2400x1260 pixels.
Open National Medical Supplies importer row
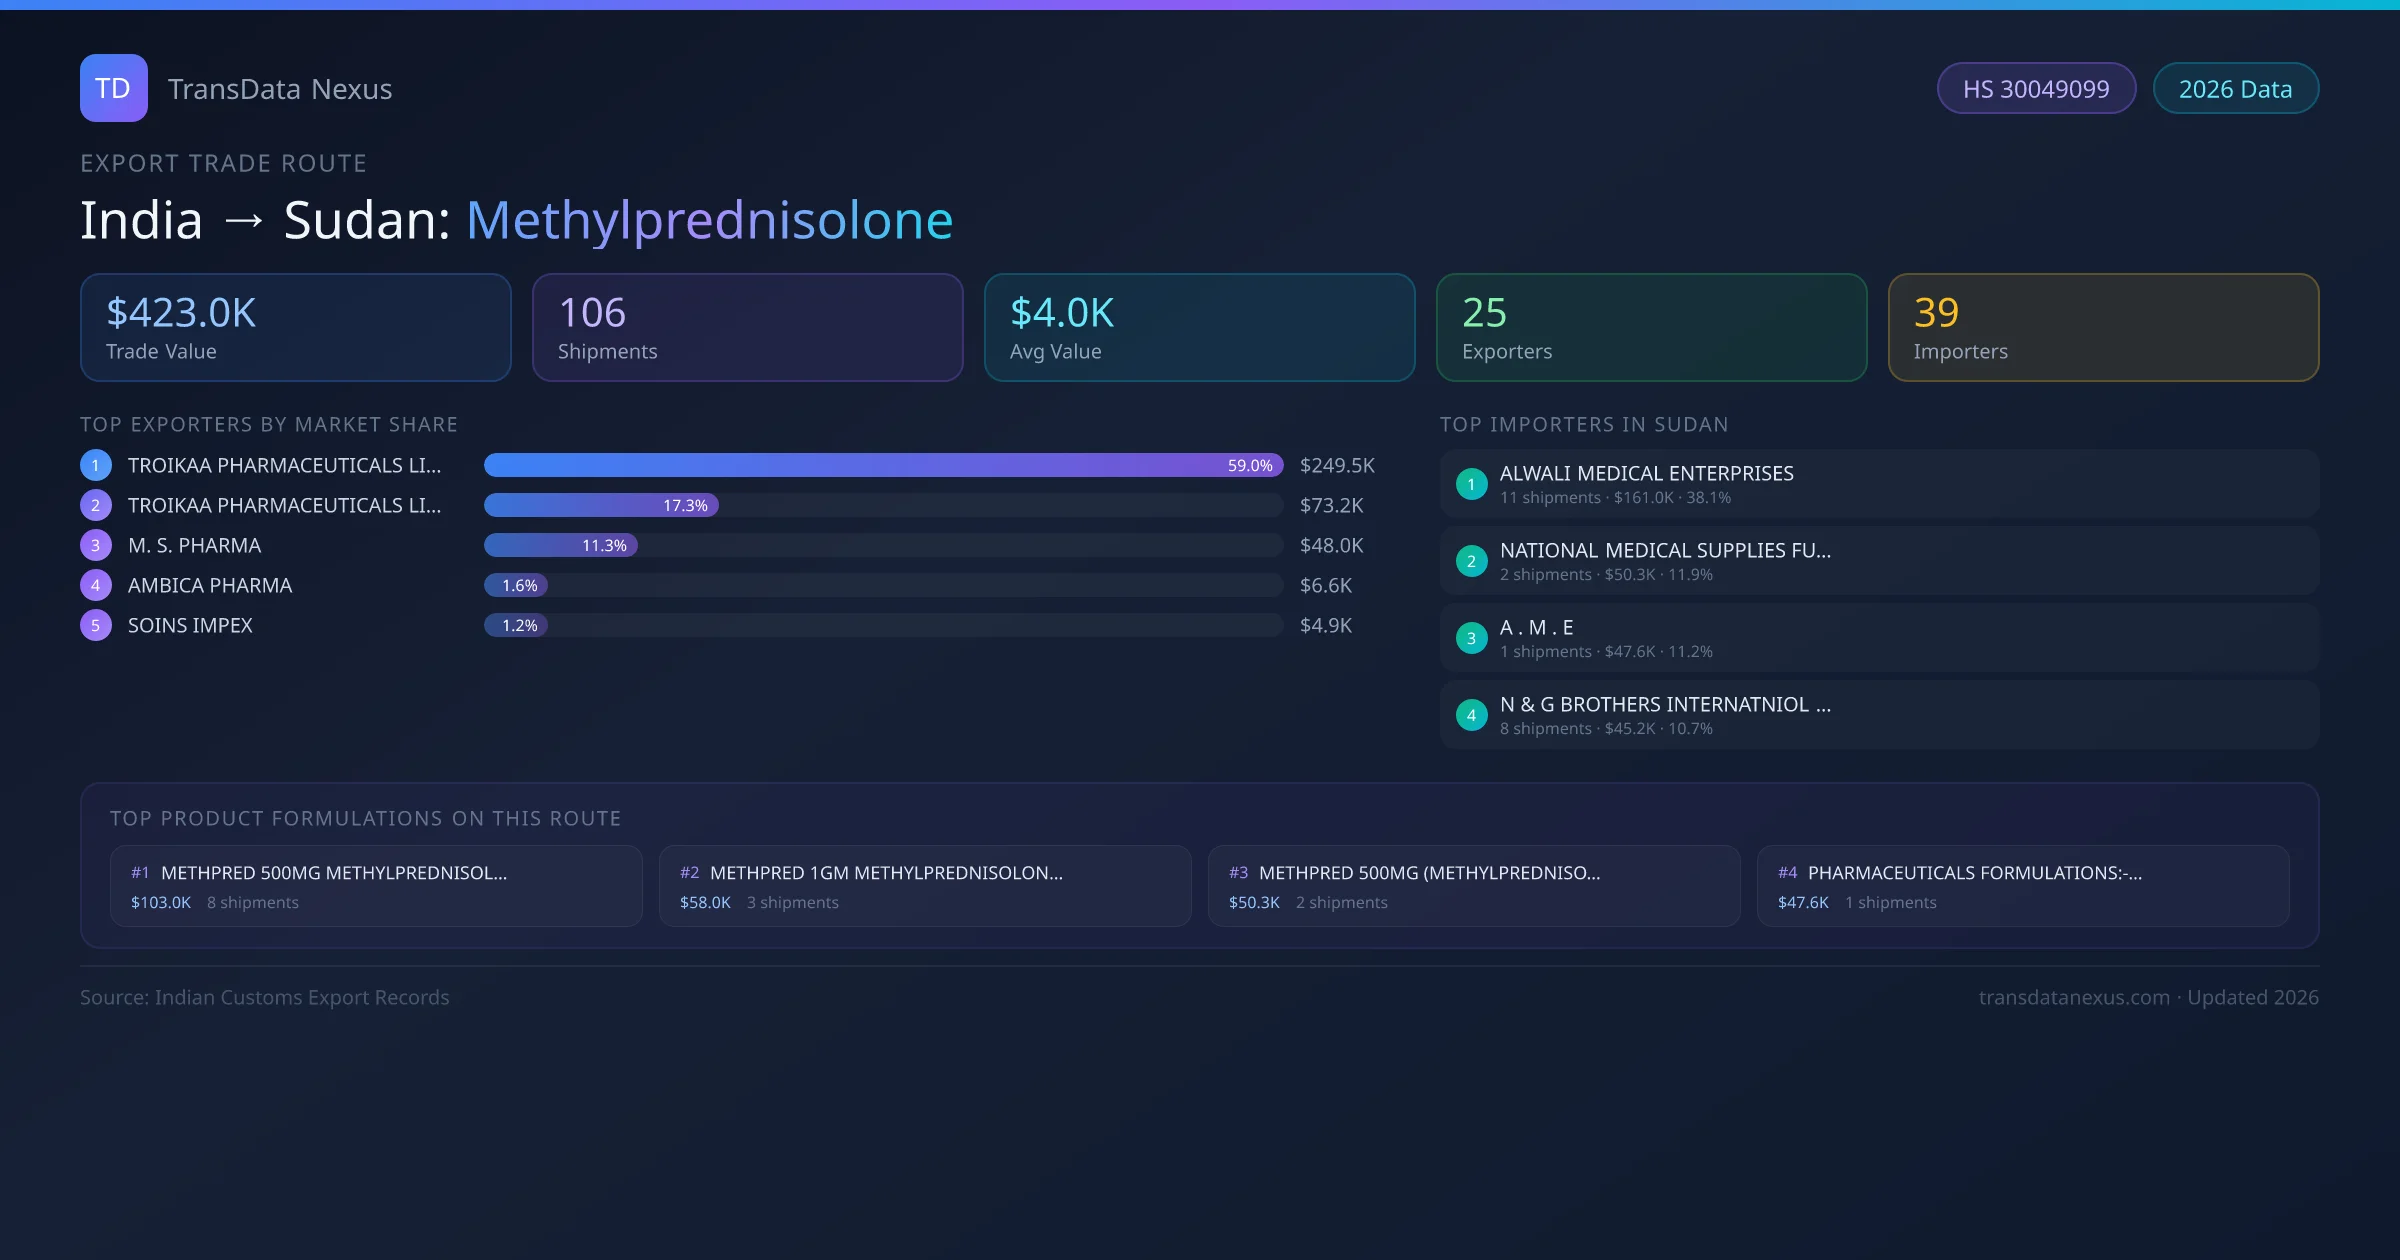pyautogui.click(x=1878, y=561)
